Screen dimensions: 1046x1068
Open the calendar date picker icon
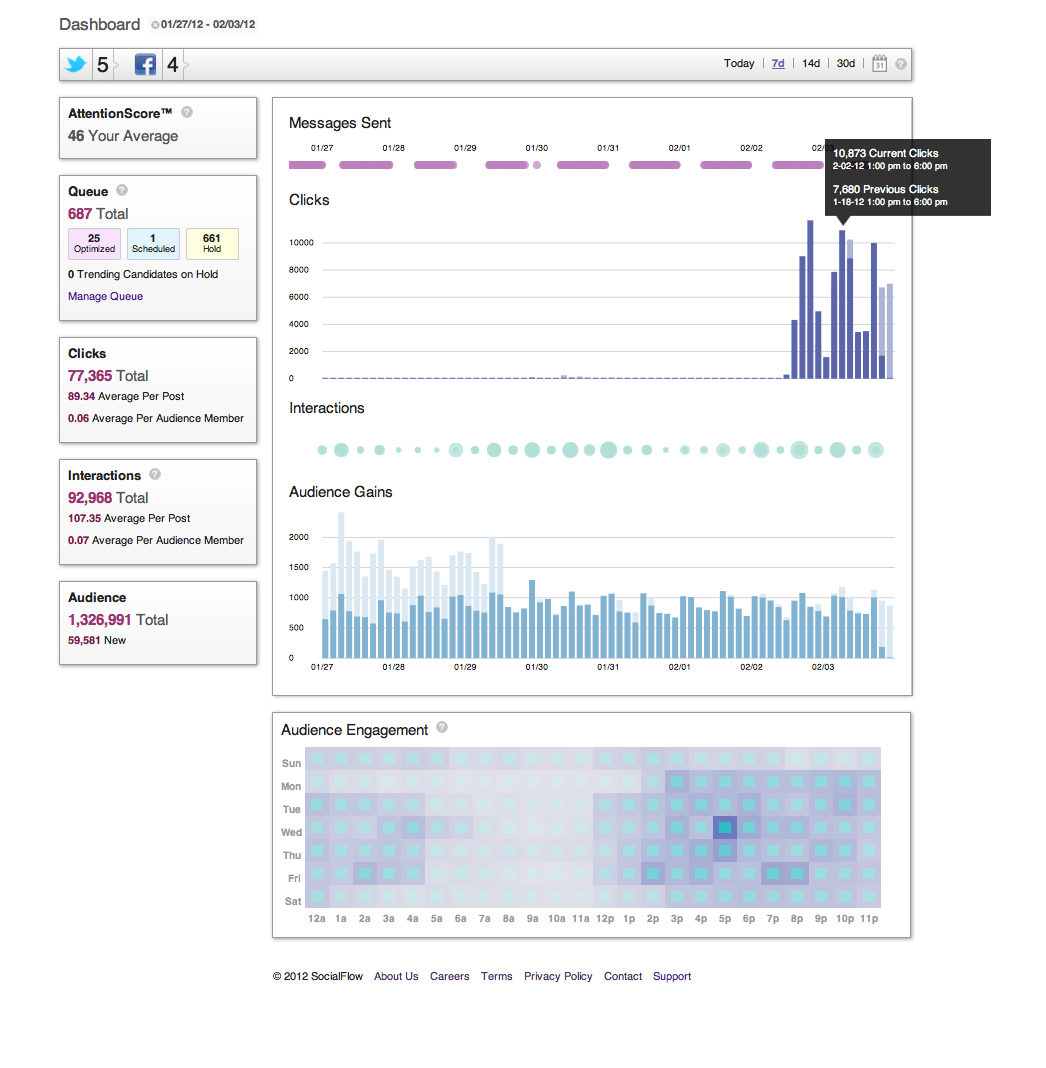(x=880, y=63)
